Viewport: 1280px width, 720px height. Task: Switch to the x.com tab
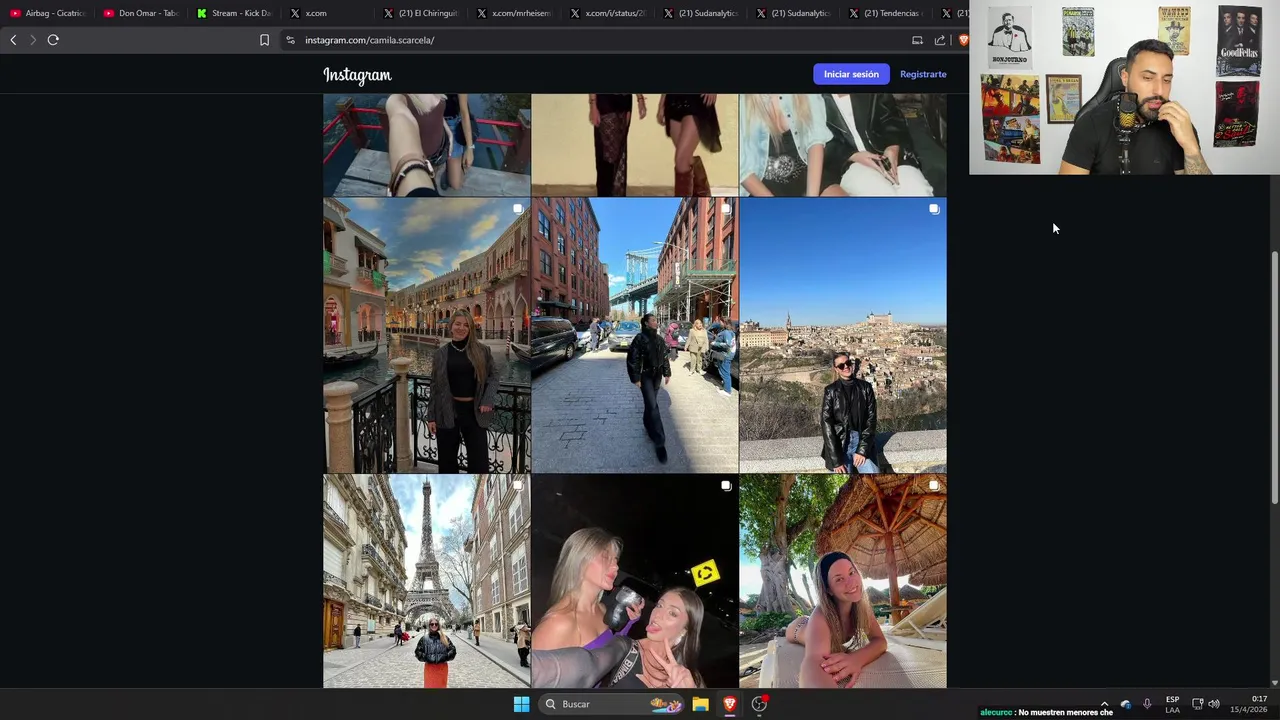[328, 13]
